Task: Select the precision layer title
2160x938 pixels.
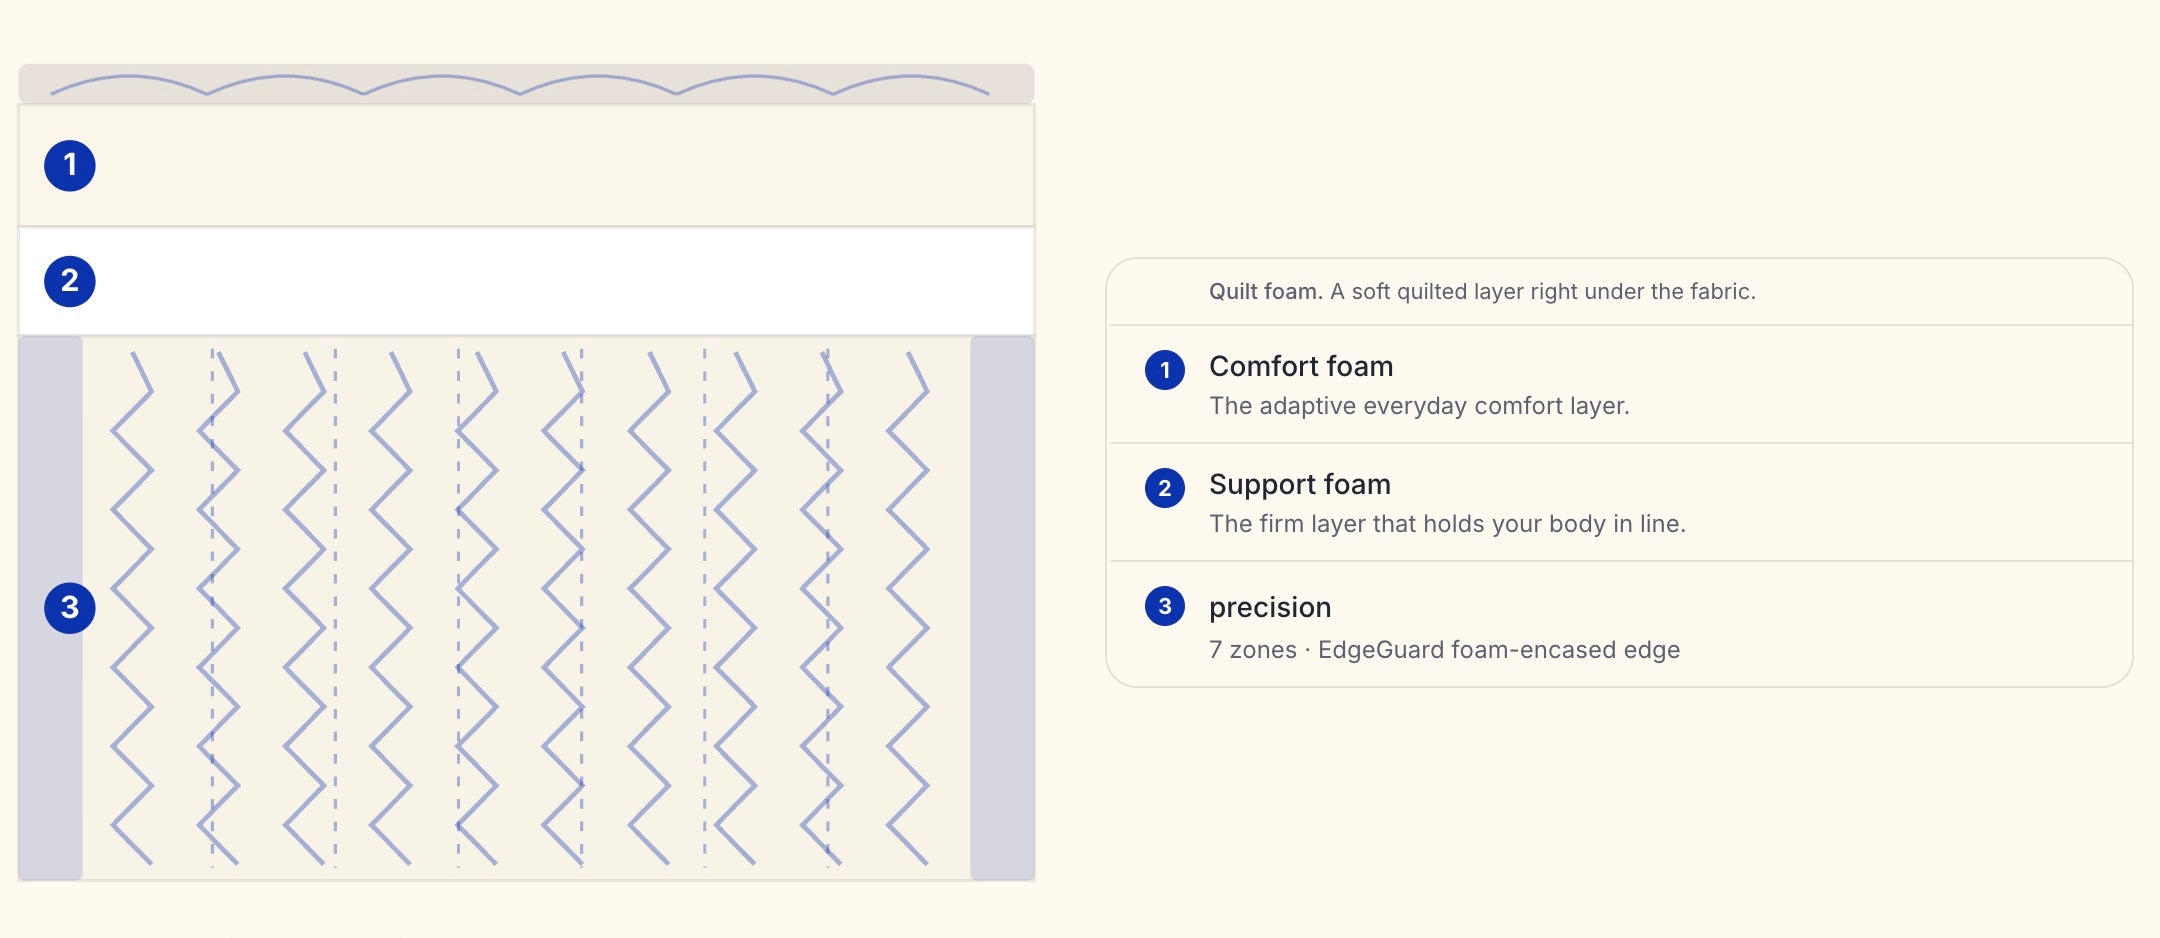Action: click(1270, 608)
